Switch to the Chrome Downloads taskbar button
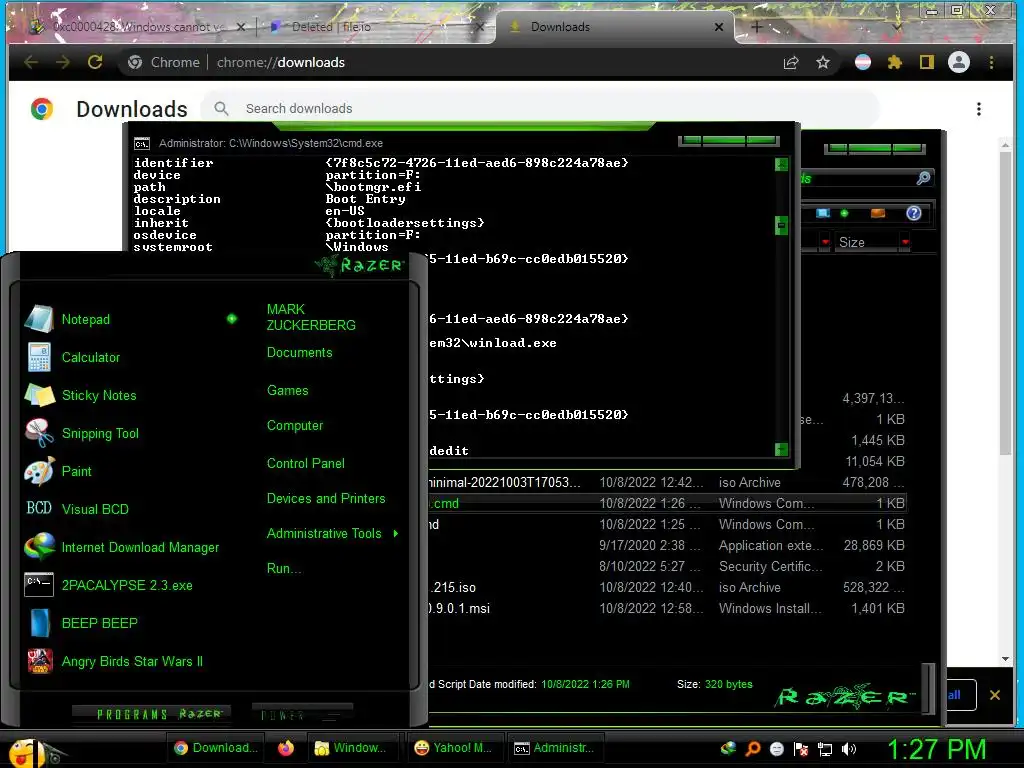Screen dimensions: 1024x768 [x=216, y=748]
